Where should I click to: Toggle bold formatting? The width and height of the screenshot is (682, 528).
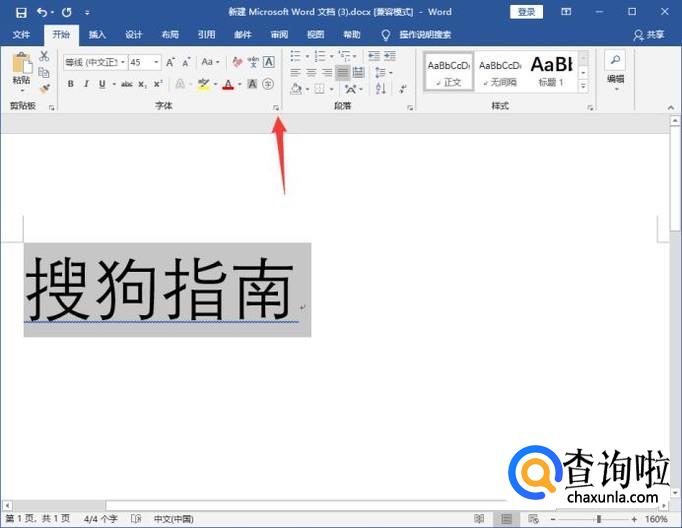click(70, 84)
